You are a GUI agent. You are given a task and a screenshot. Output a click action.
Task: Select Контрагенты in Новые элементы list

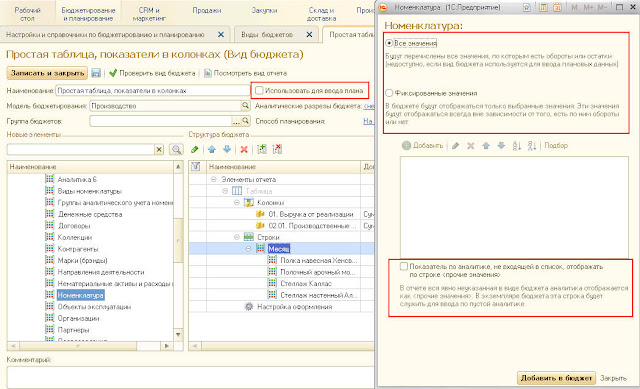click(78, 249)
